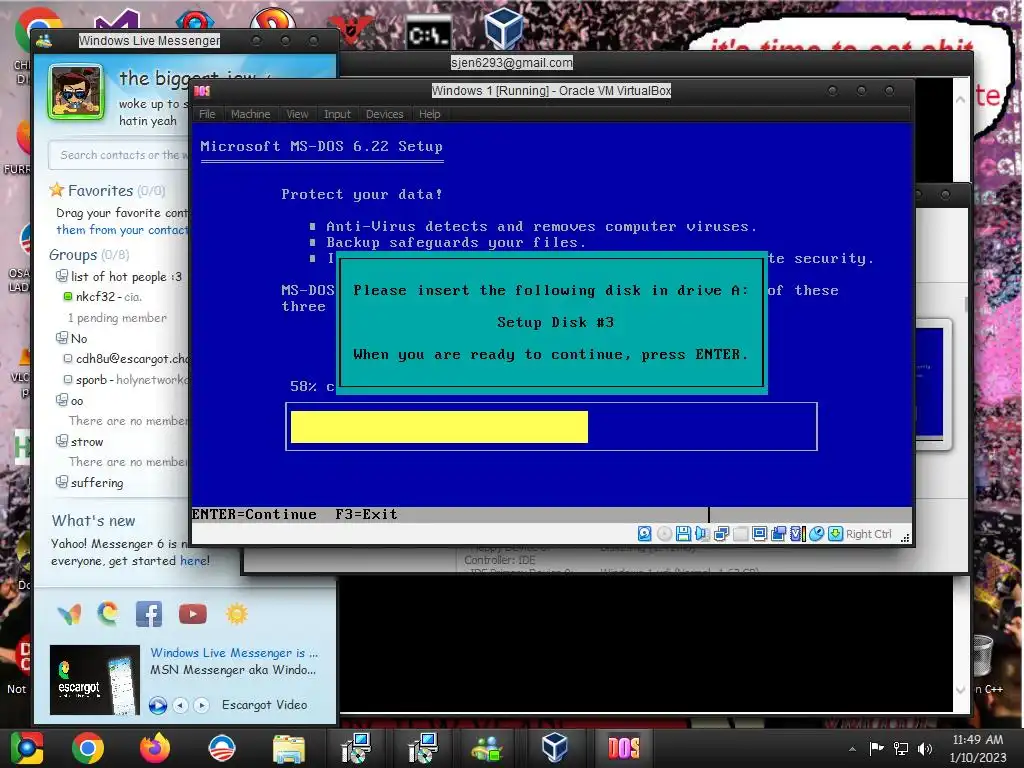The image size is (1024, 768).
Task: Click ENTER=Continue in the DOS status line
Action: (x=254, y=514)
